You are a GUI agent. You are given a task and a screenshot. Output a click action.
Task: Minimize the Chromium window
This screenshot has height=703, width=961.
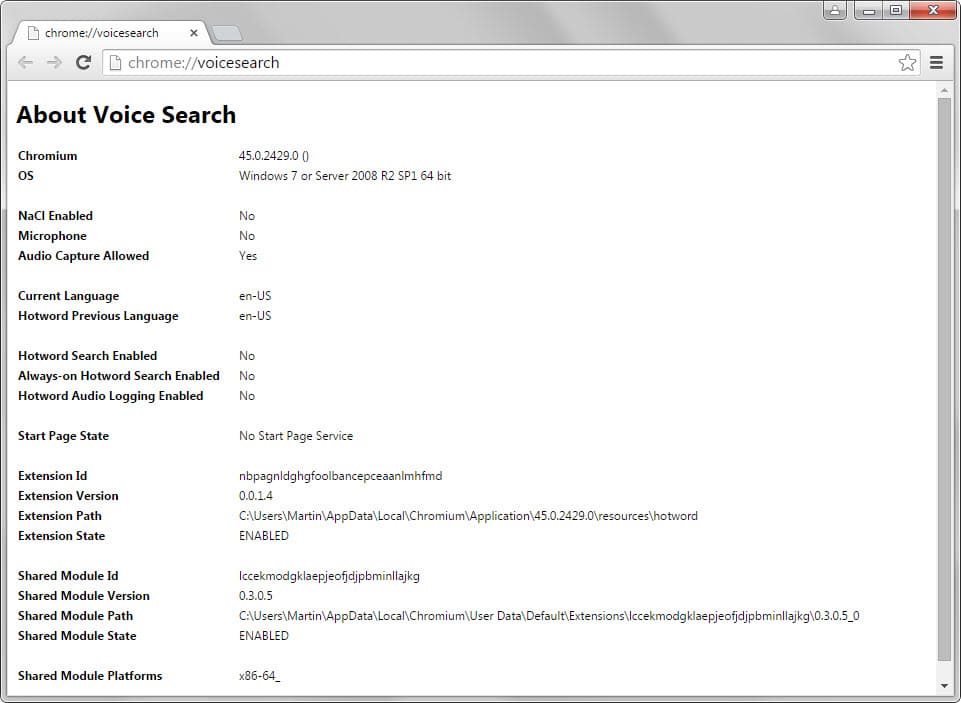pos(869,10)
